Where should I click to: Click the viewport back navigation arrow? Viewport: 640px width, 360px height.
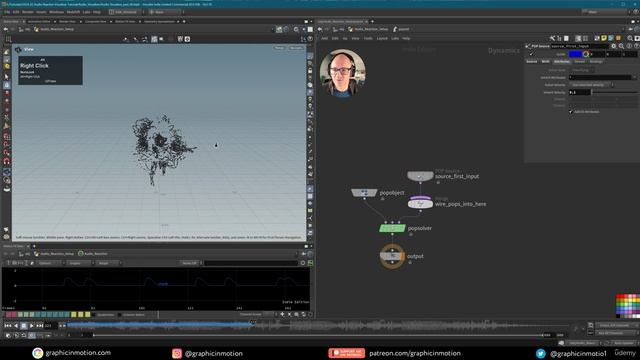tap(5, 29)
